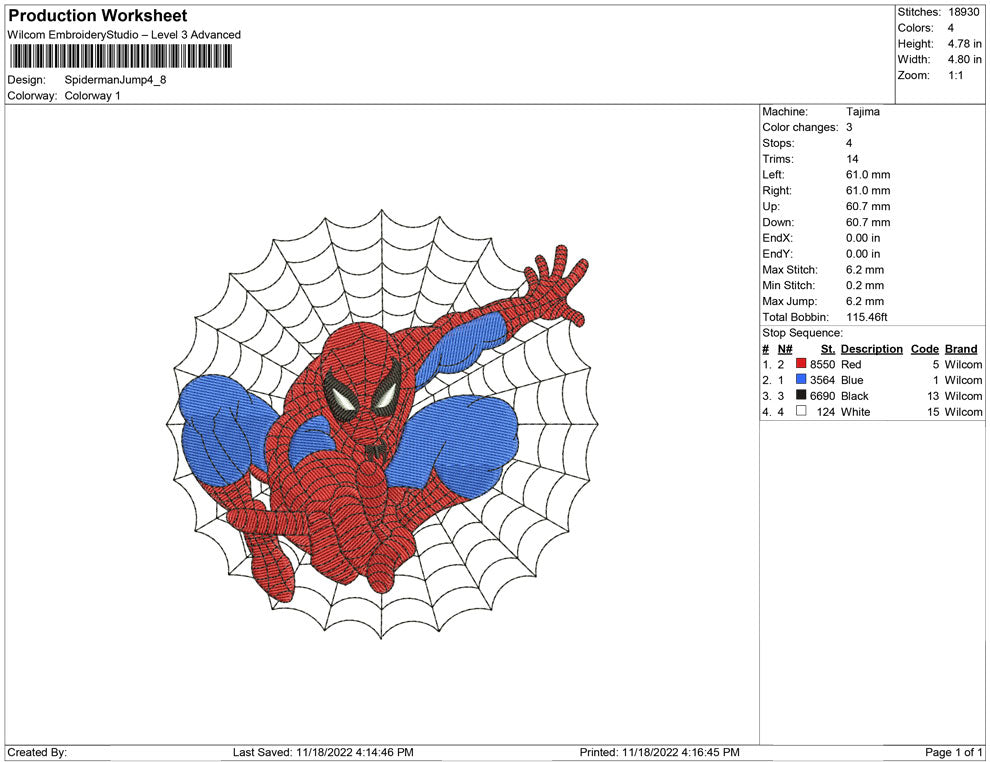Click the 'Max Stitch:' label
This screenshot has width=990, height=762.
tap(789, 270)
